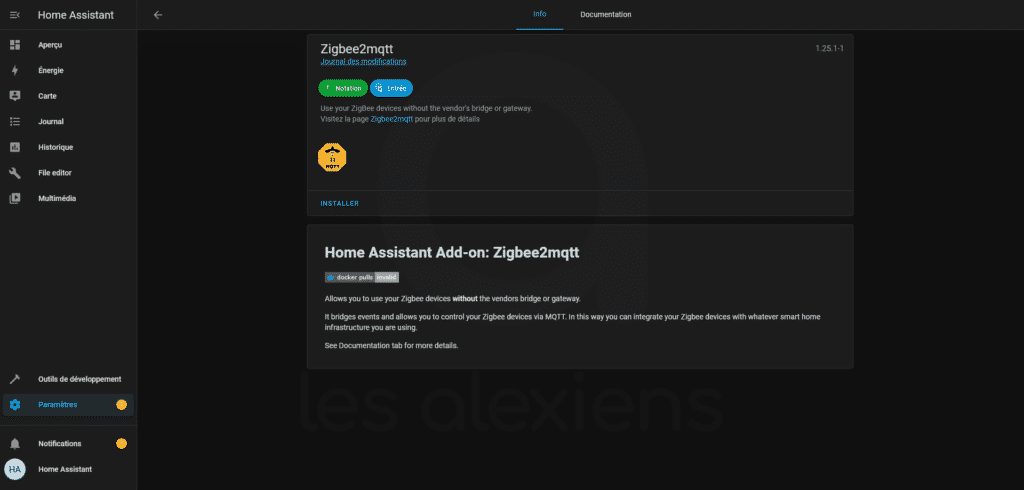Click the Home Assistant title
The height and width of the screenshot is (490, 1024).
pyautogui.click(x=76, y=15)
